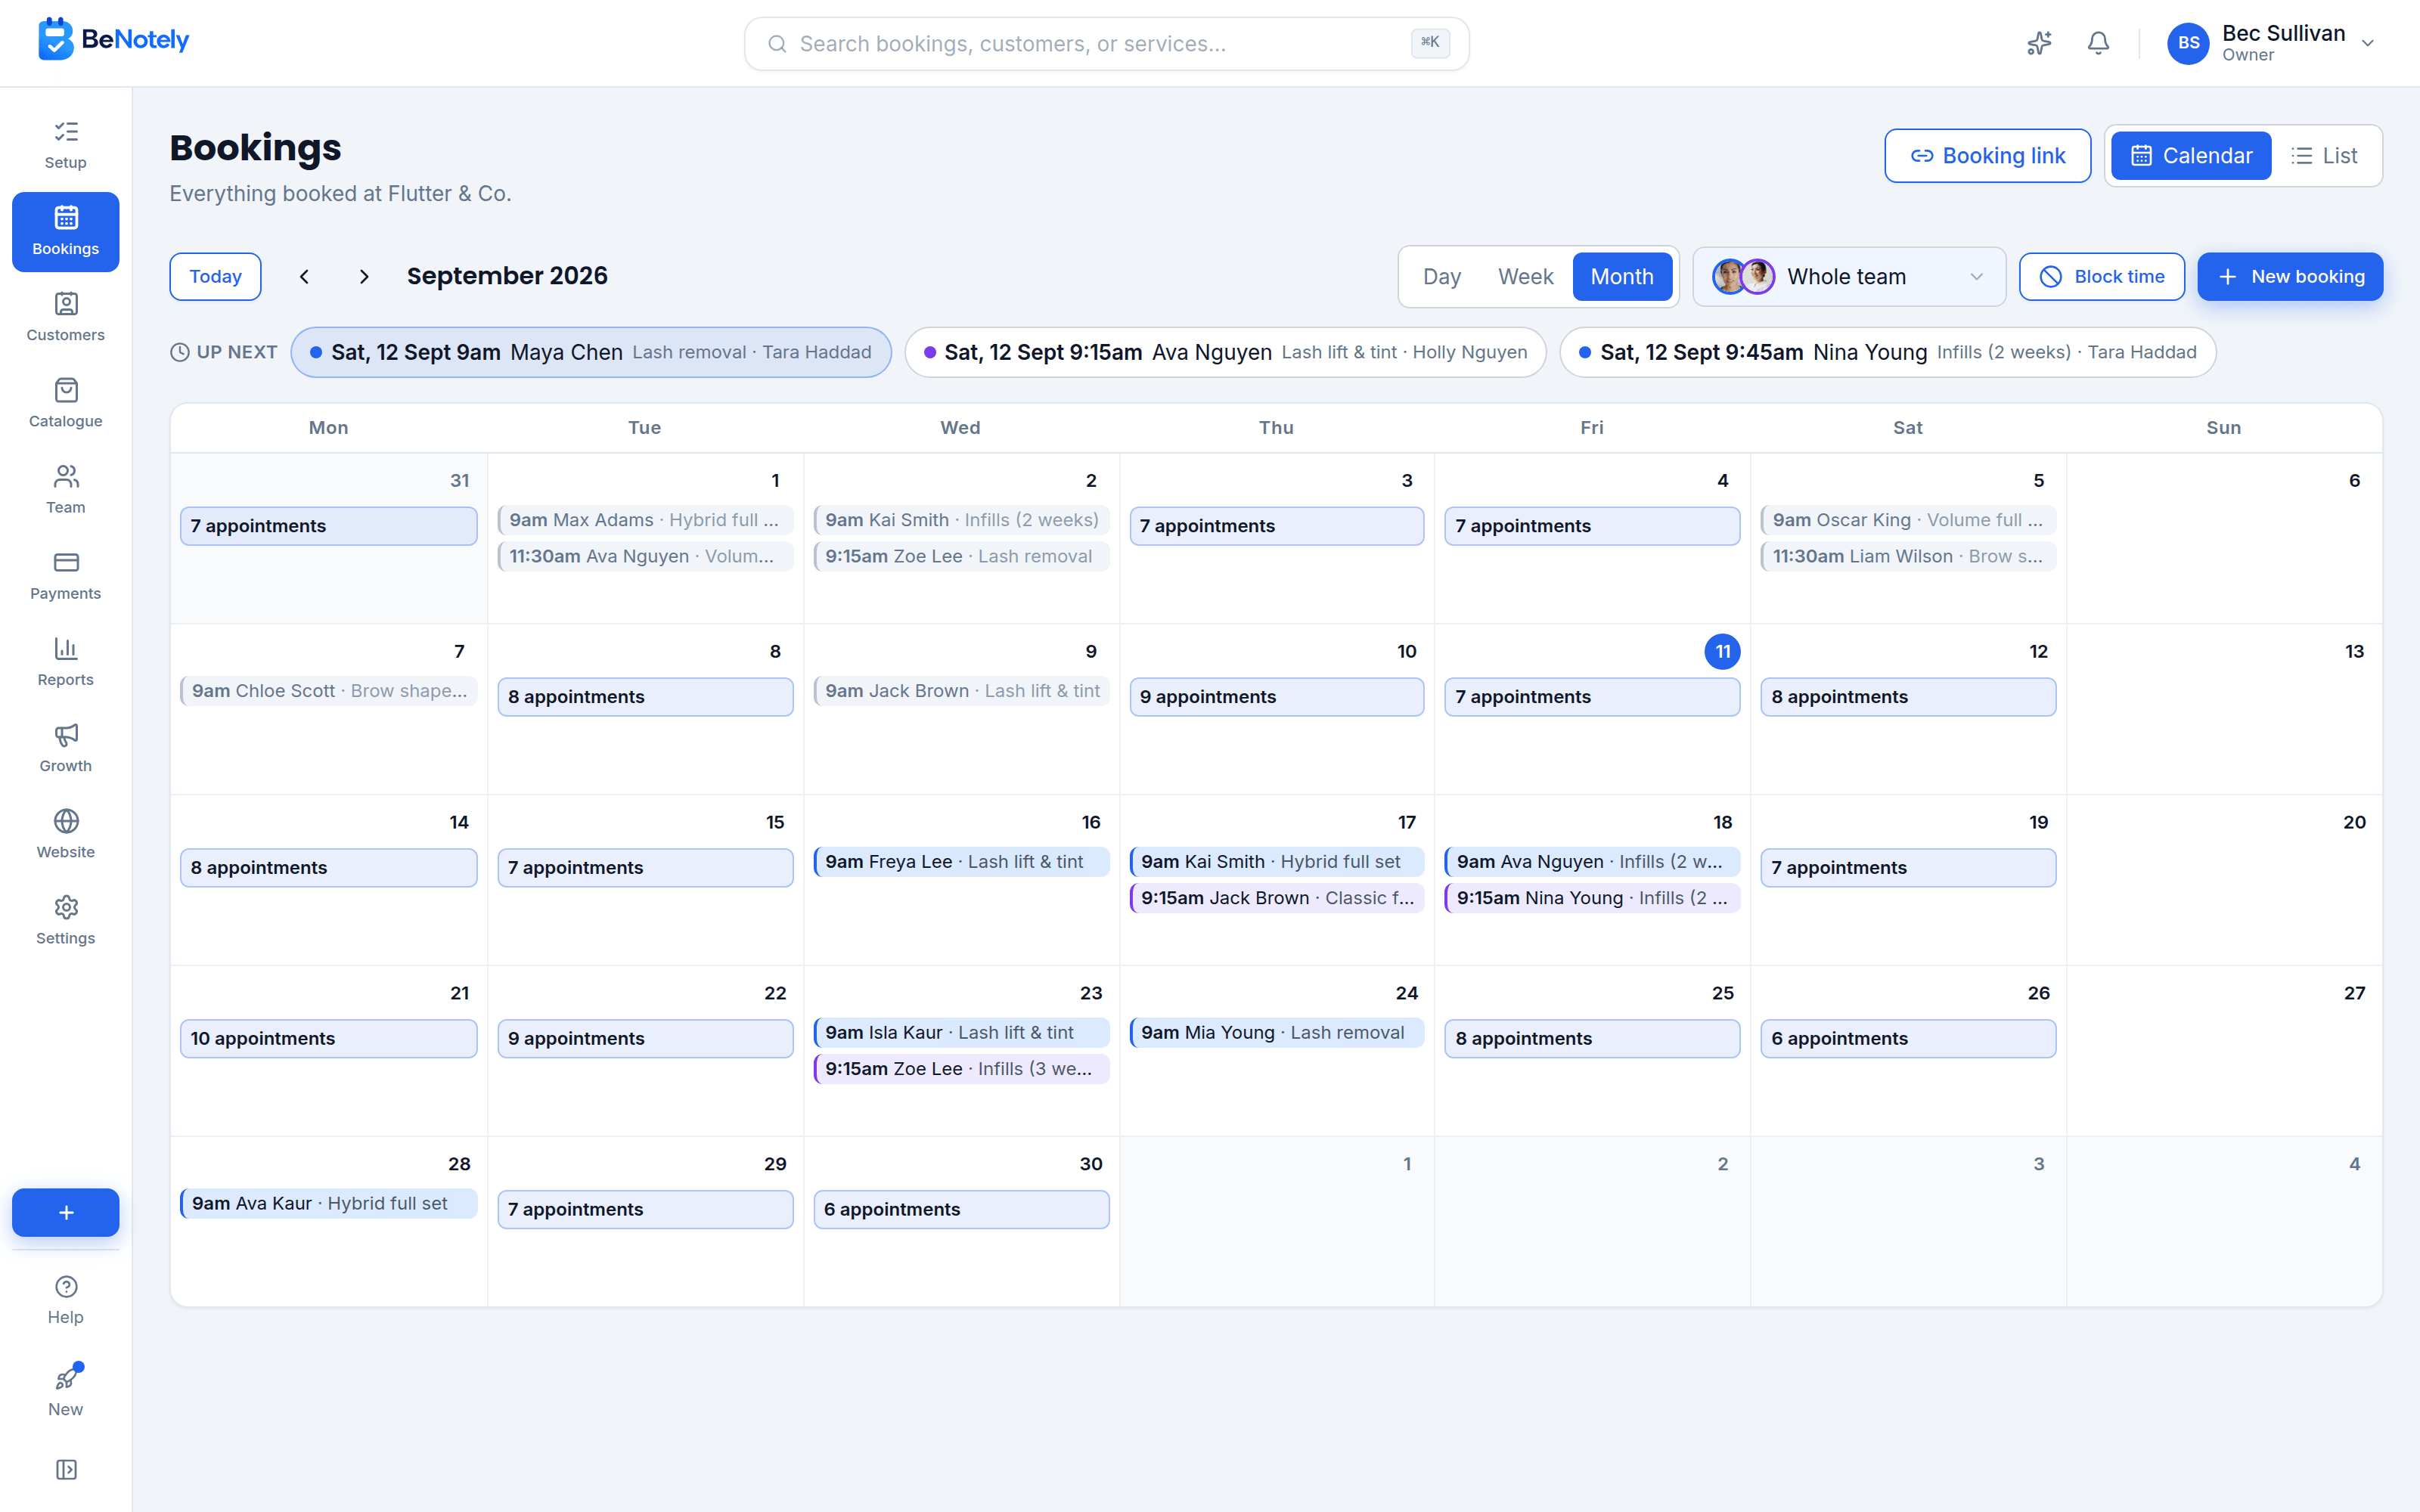The image size is (2420, 1512).
Task: Expand the Bec Sullivan account menu chevron
Action: [2367, 43]
